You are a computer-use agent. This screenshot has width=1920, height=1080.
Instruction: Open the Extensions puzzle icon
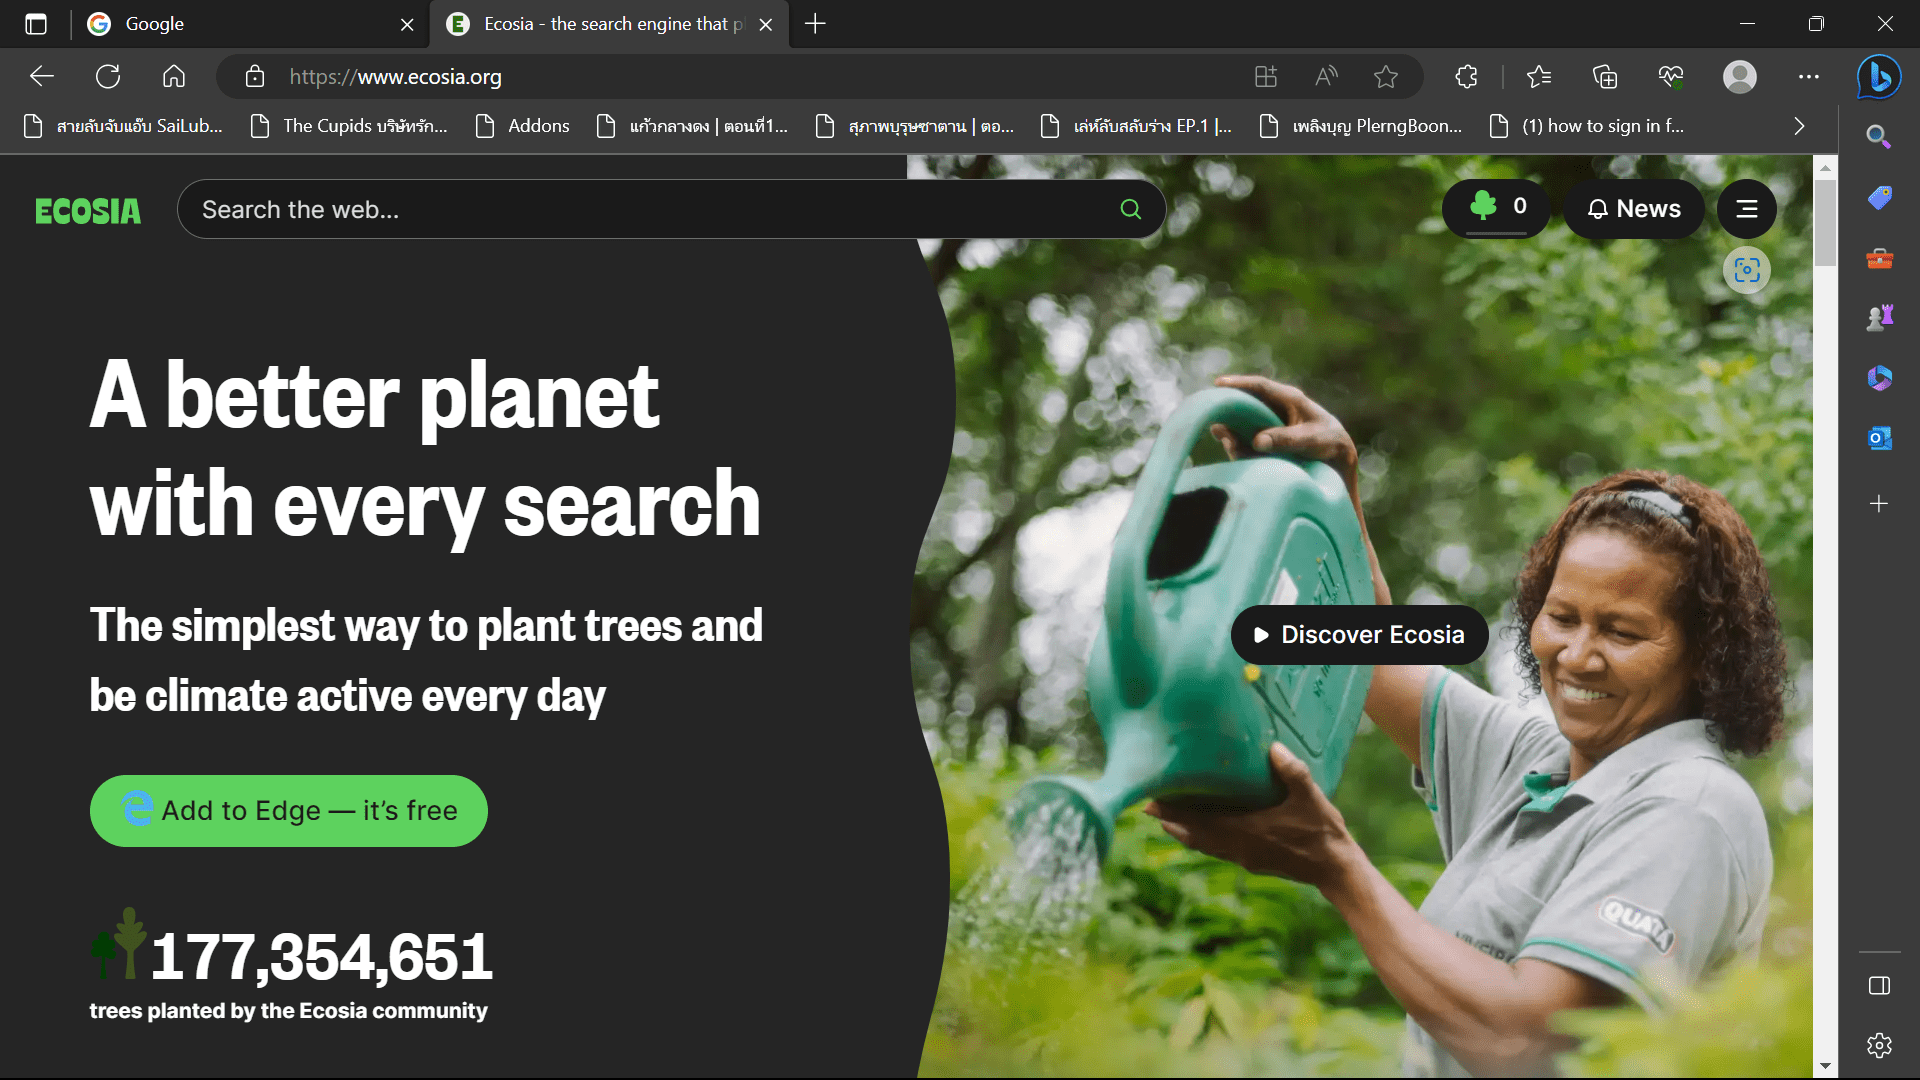[1467, 76]
